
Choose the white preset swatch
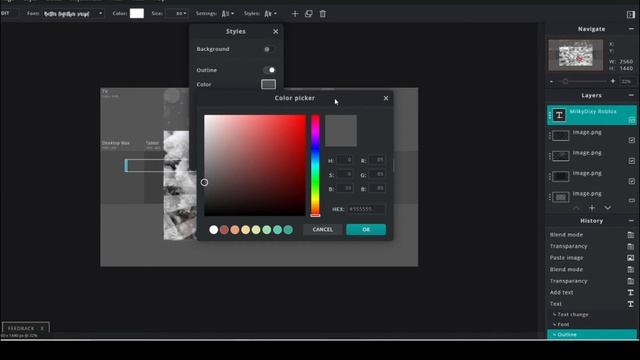[x=213, y=230]
